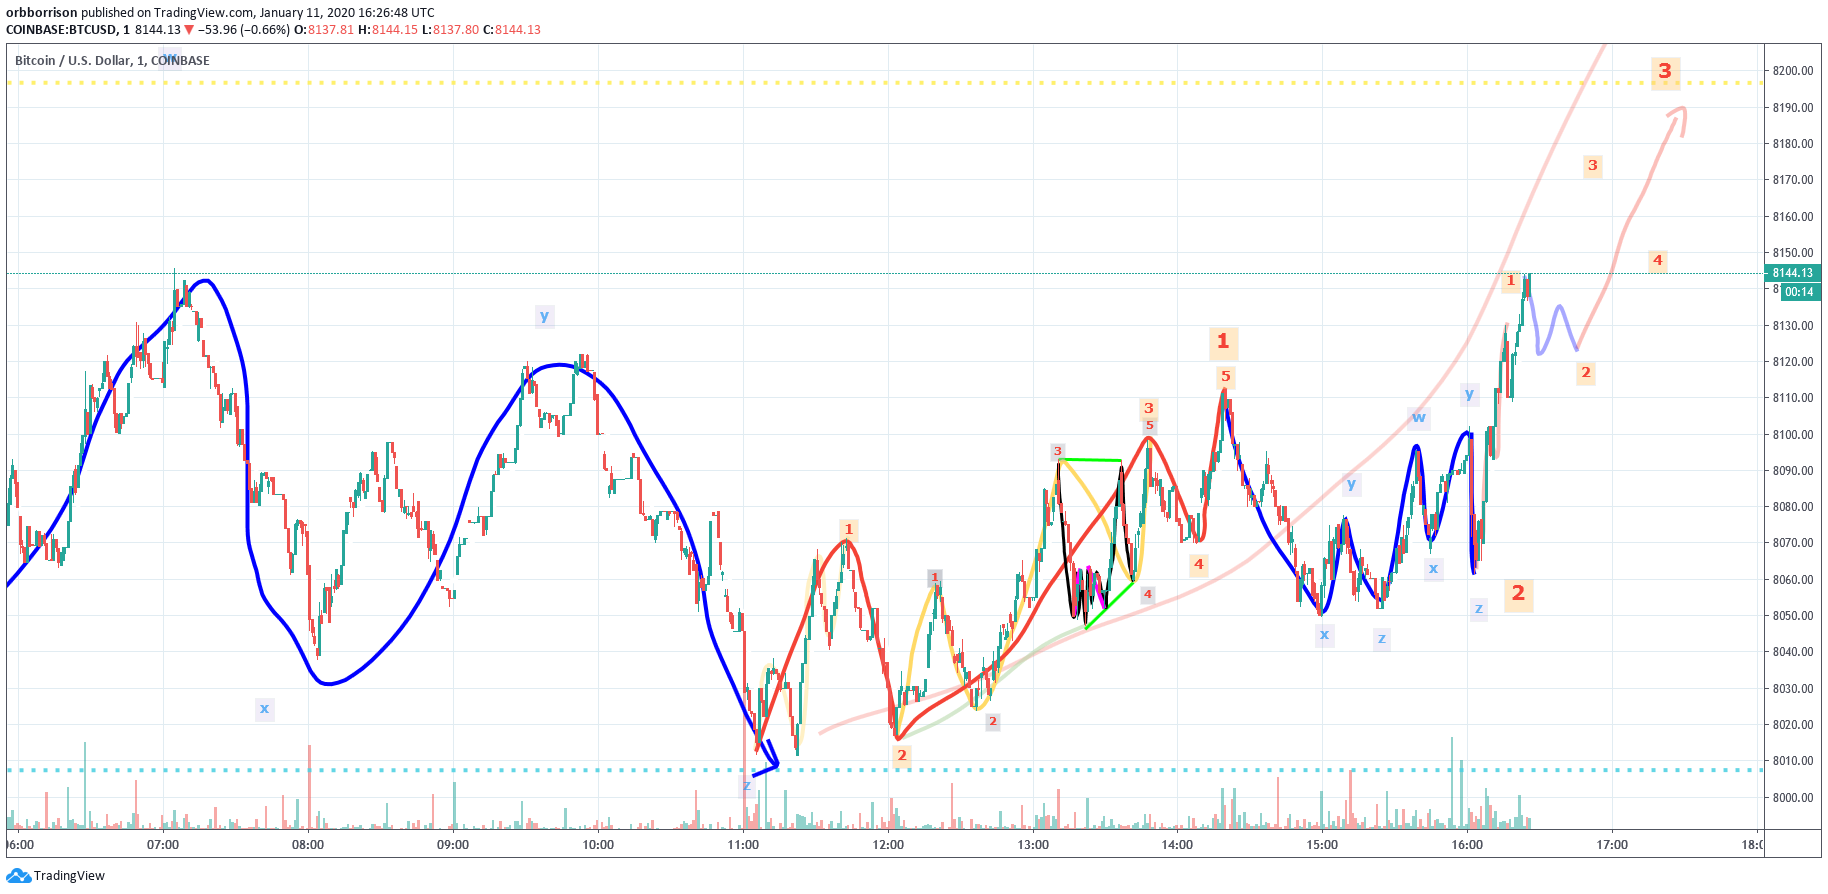Click the TradingView.com text in the header
The image size is (1828, 894).
[x=204, y=13]
